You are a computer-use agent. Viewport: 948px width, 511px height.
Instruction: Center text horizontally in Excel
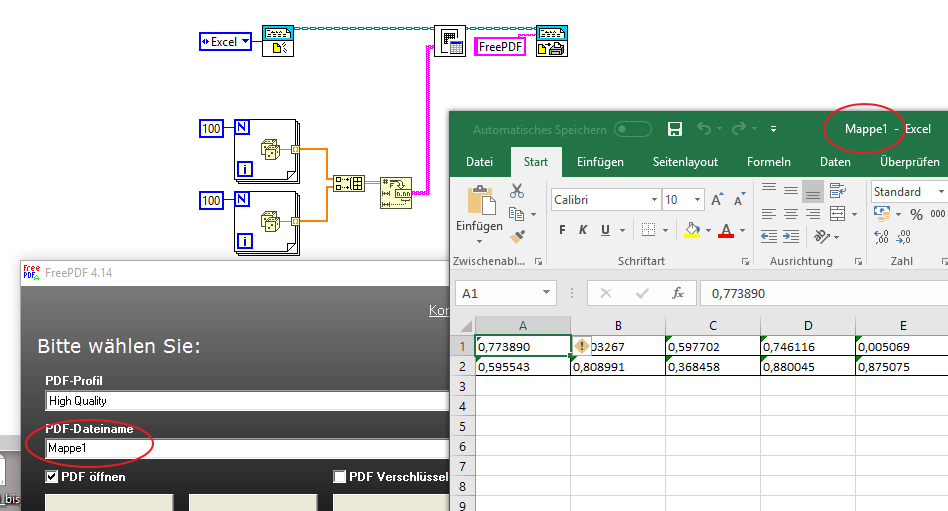coord(791,214)
